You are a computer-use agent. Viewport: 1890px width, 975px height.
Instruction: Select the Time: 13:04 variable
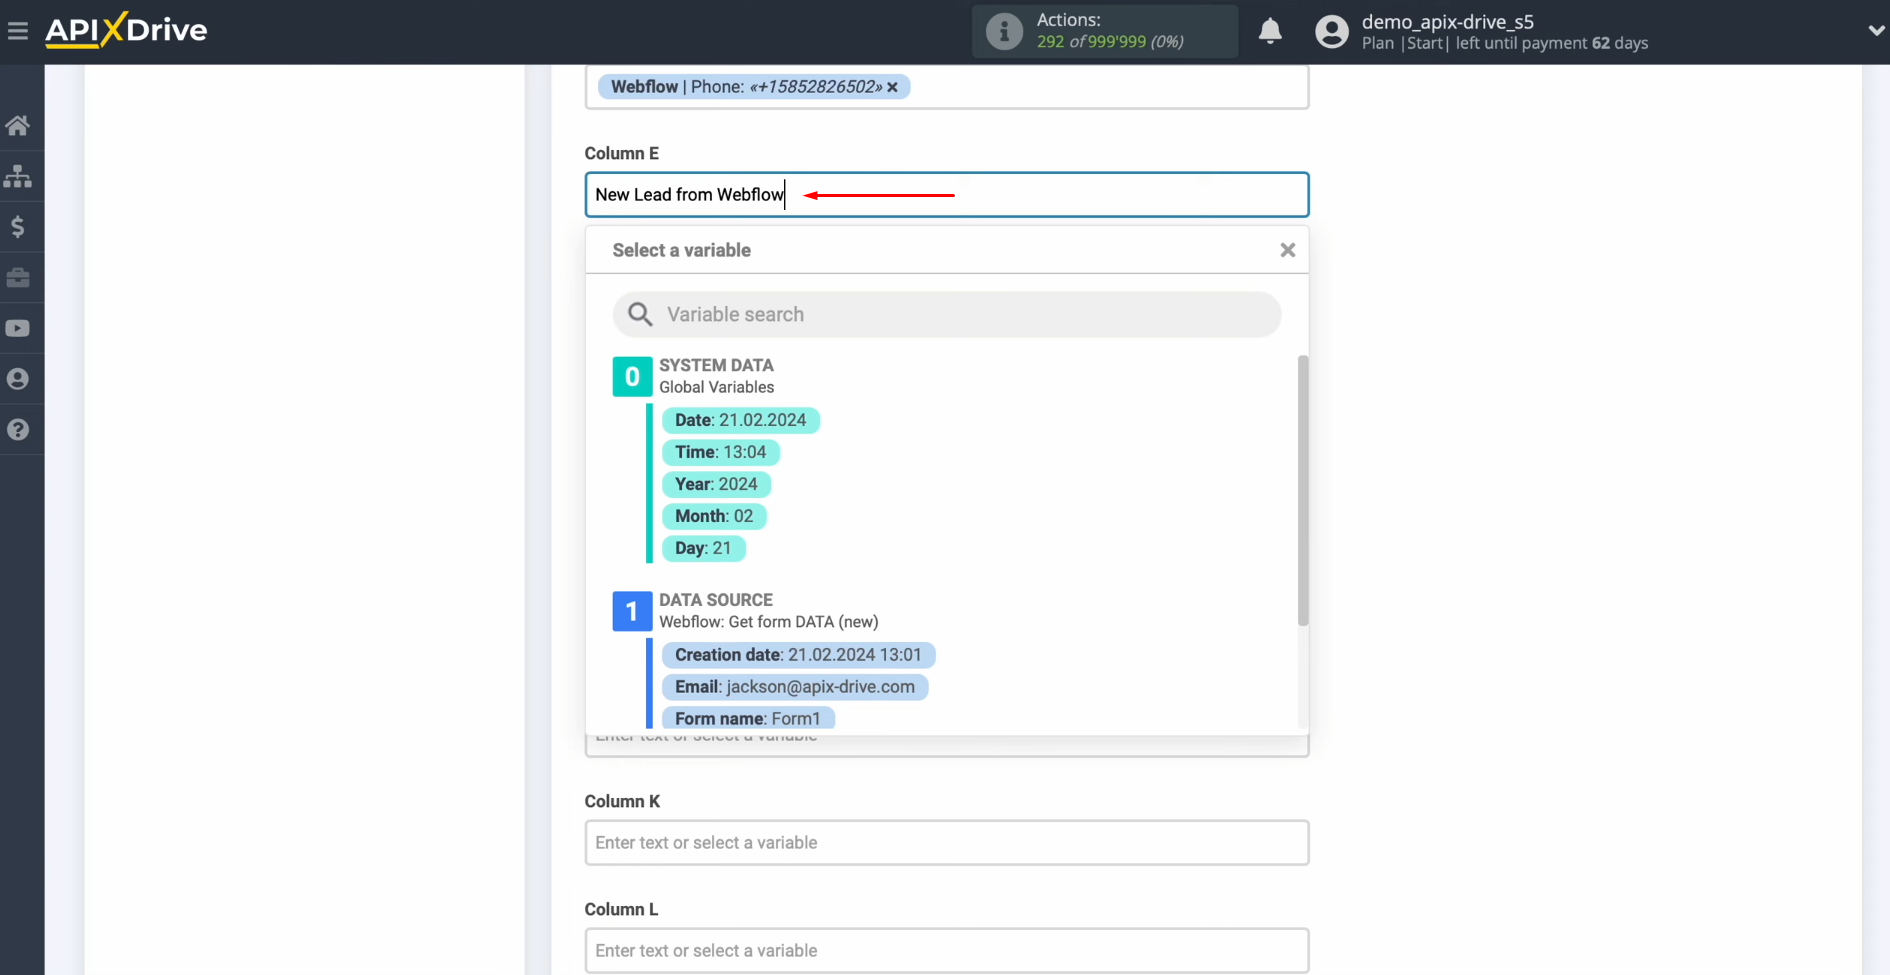[x=721, y=452]
